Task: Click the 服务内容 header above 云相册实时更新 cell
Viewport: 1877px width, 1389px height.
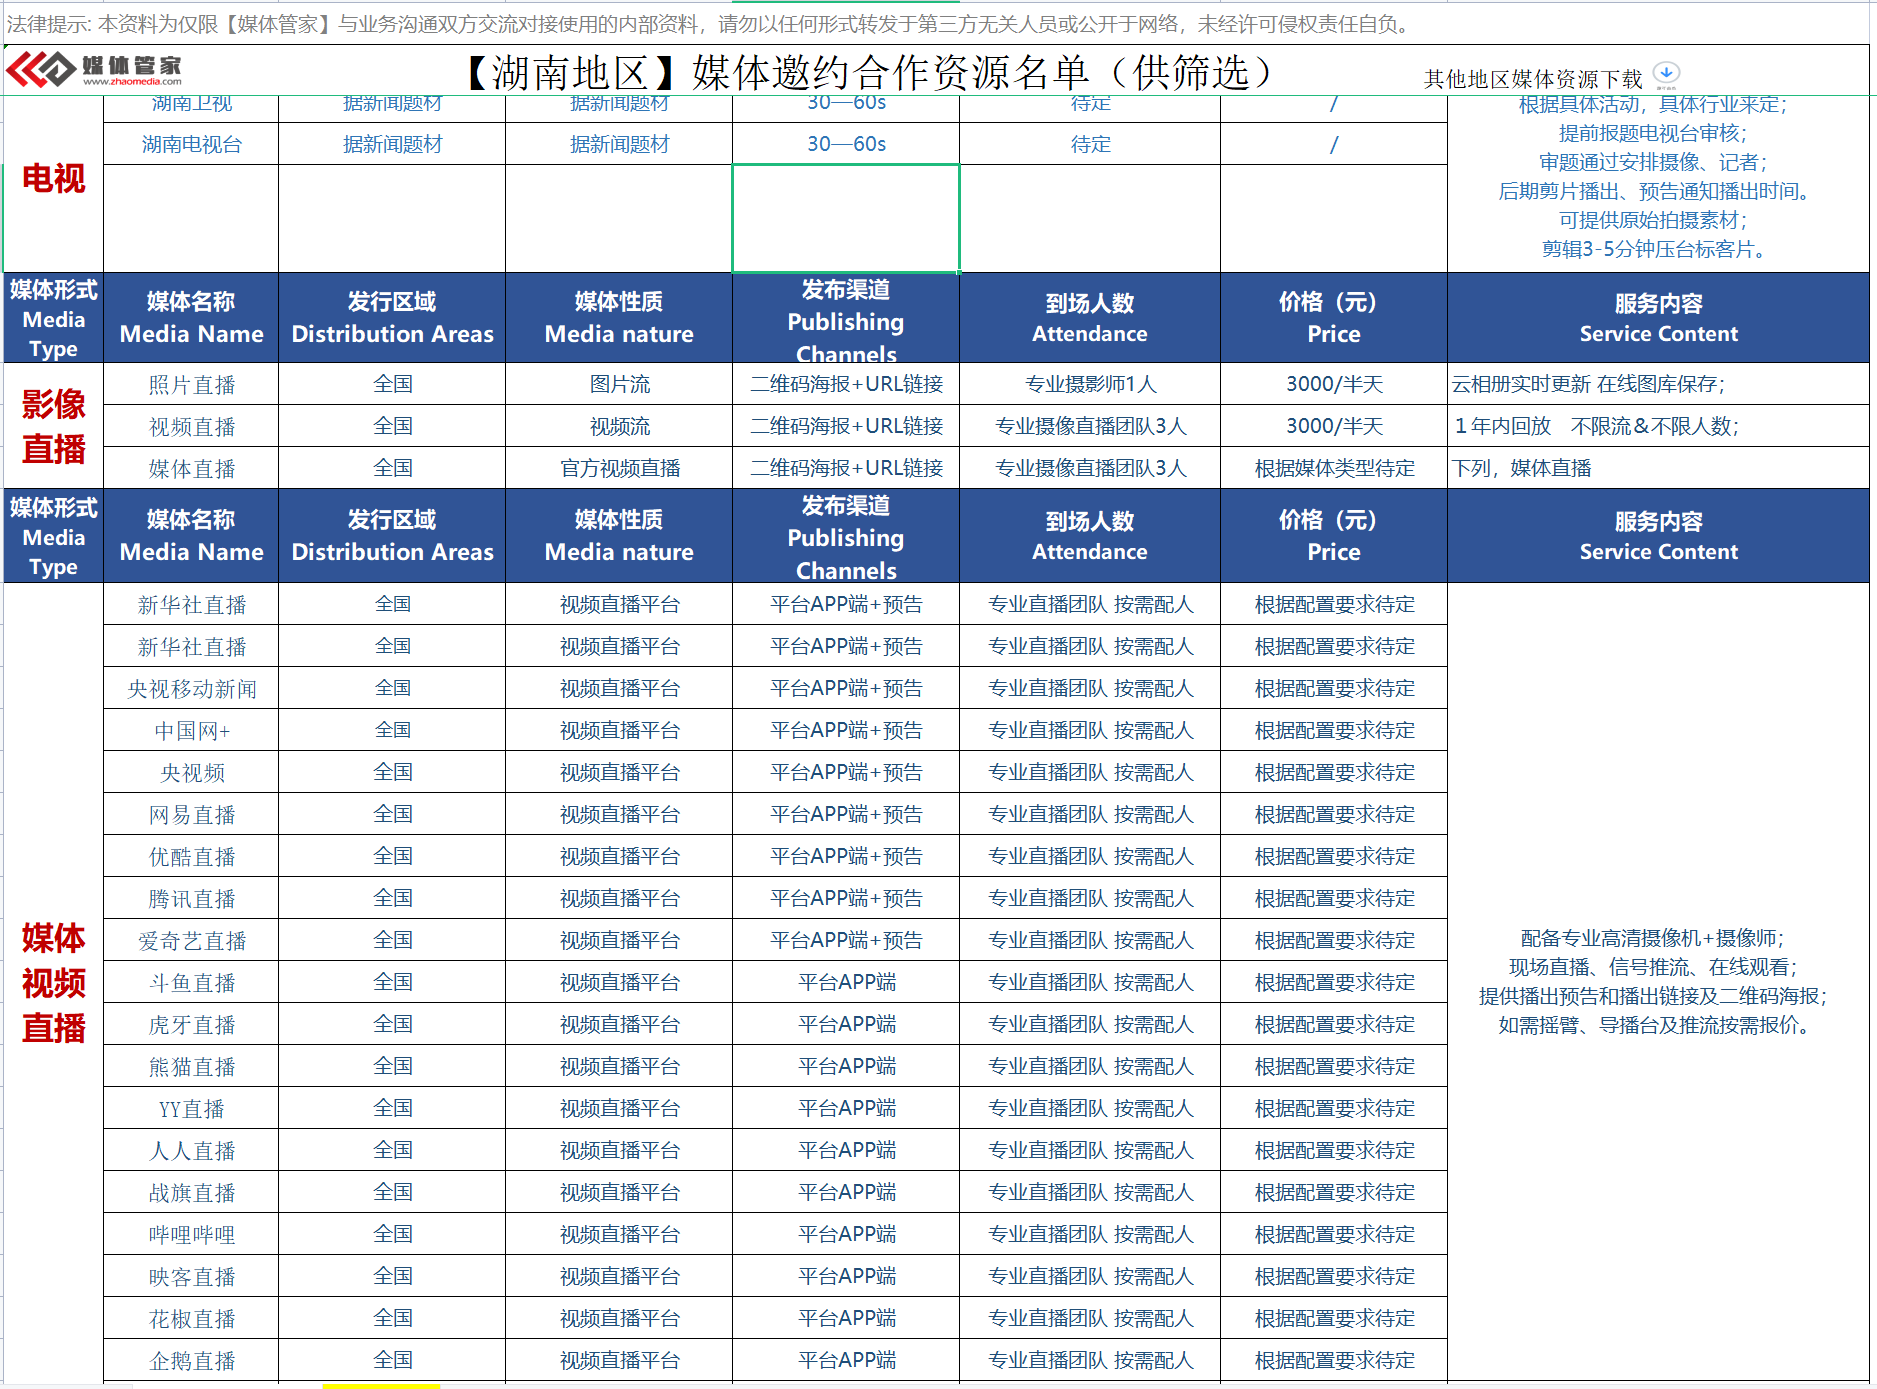Action: [1658, 317]
